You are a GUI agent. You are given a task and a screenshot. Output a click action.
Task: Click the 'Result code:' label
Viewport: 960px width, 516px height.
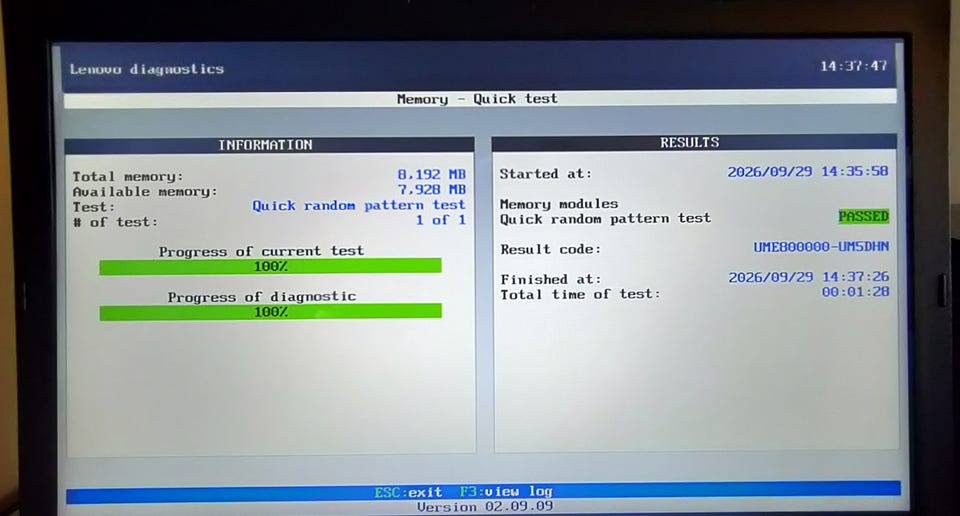pos(550,249)
